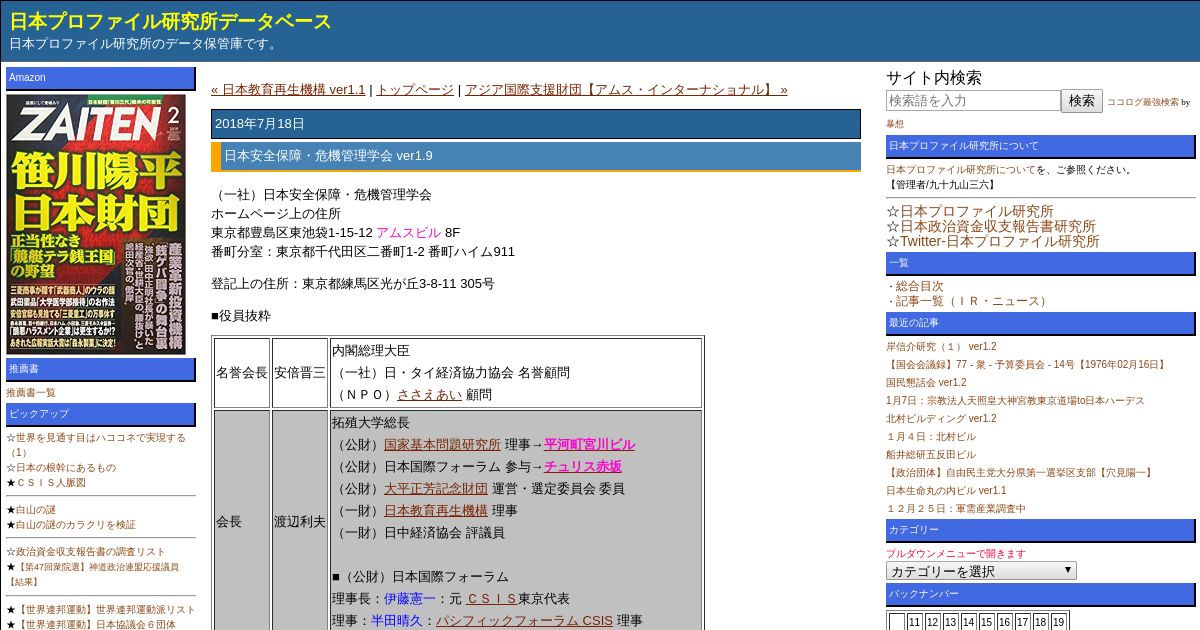
Task: Open the トップページ navigation link
Action: [x=415, y=89]
